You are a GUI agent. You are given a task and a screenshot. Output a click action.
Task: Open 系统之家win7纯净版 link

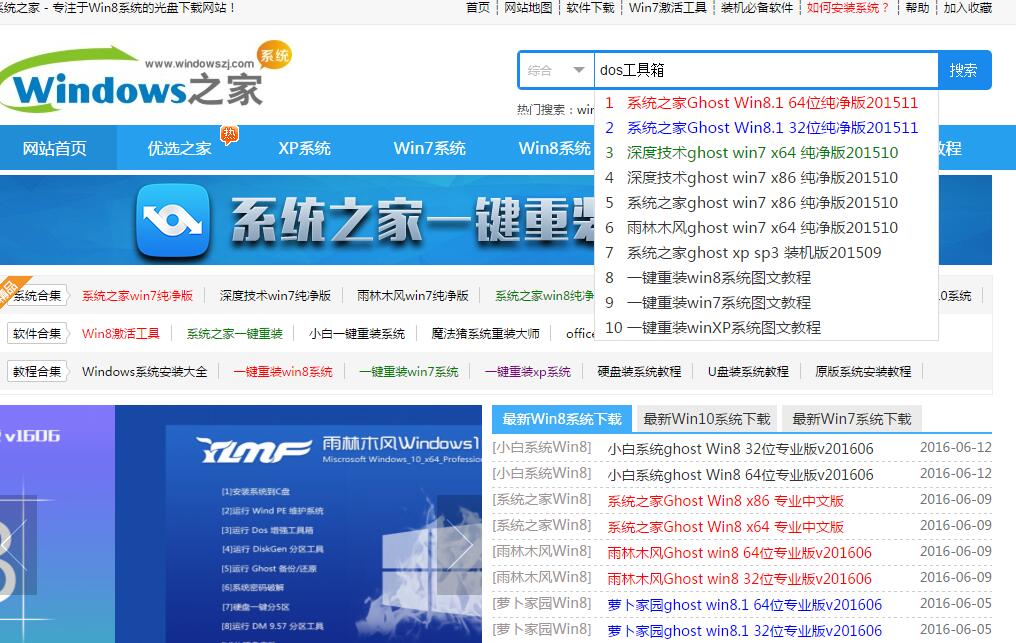click(x=137, y=296)
